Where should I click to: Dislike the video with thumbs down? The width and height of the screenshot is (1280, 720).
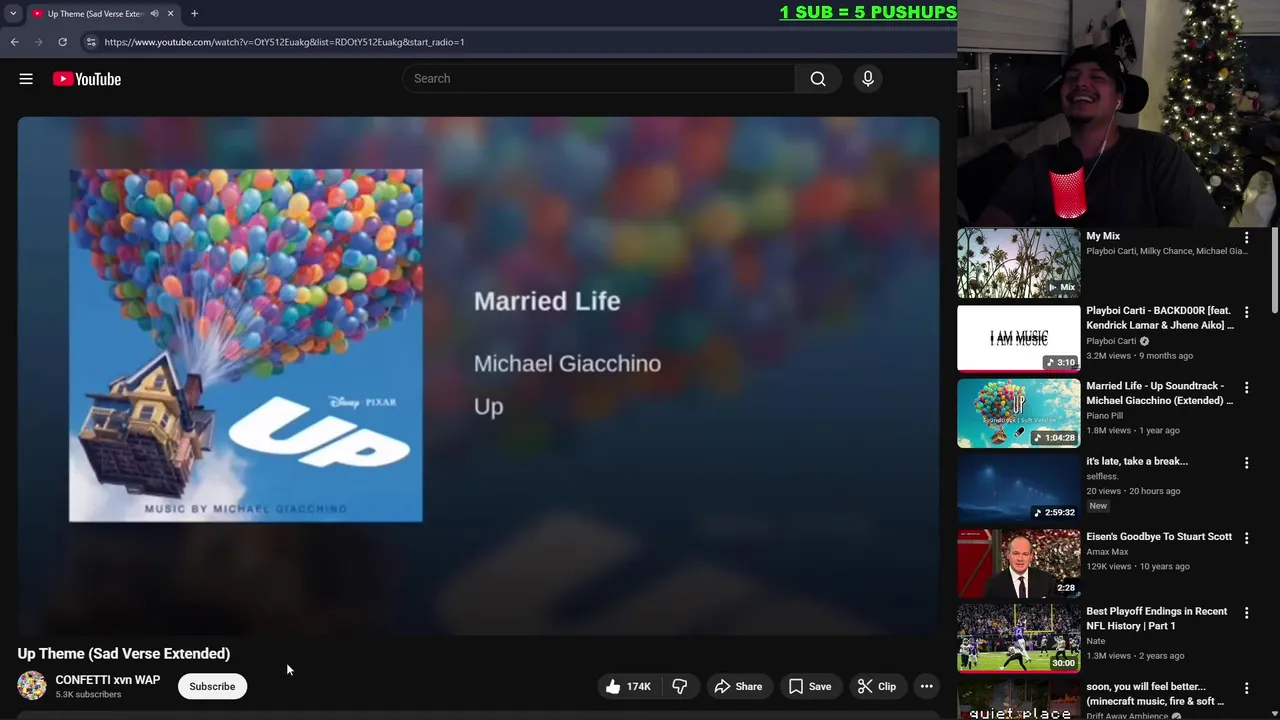click(680, 686)
